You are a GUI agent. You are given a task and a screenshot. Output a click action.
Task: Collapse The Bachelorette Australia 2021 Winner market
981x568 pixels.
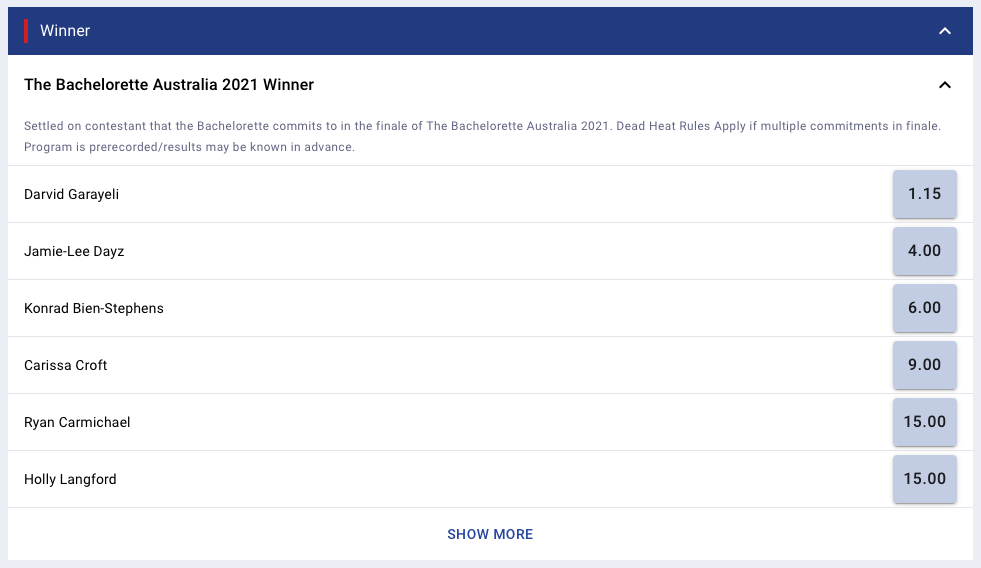[x=945, y=84]
